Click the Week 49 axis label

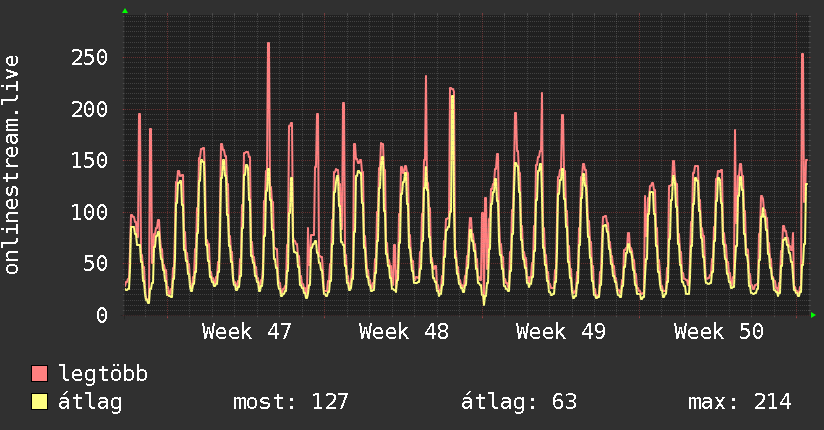coord(561,332)
